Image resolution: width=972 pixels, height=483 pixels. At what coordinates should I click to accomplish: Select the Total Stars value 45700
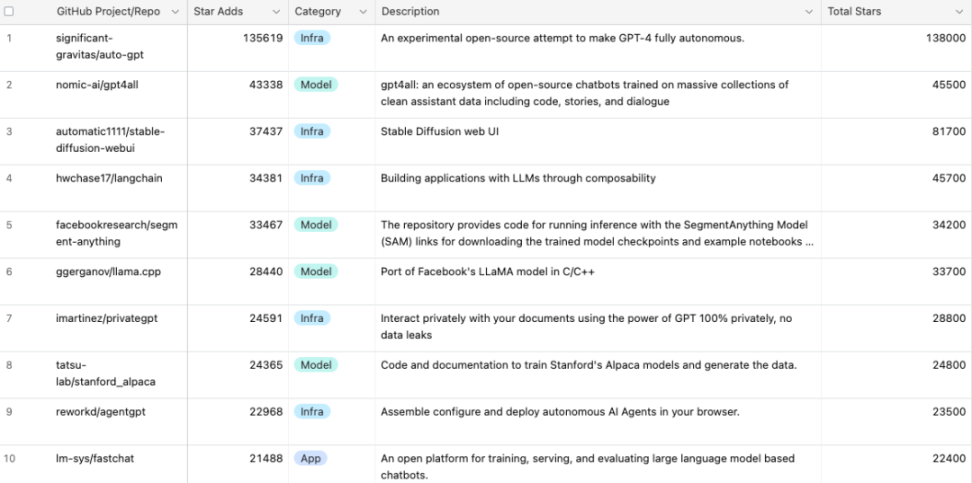point(948,178)
